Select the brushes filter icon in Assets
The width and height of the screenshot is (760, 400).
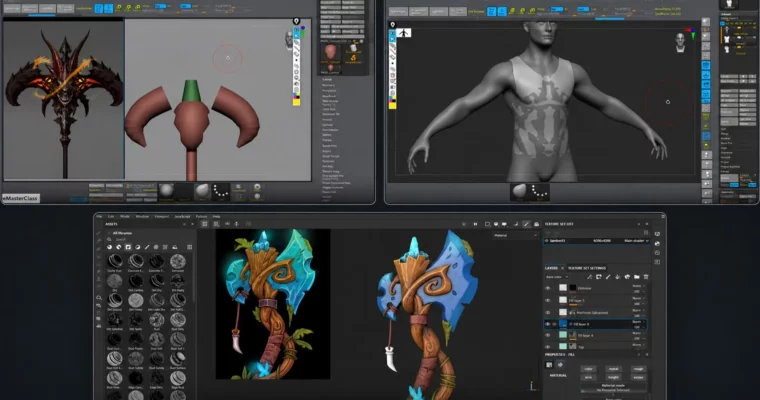(147, 247)
